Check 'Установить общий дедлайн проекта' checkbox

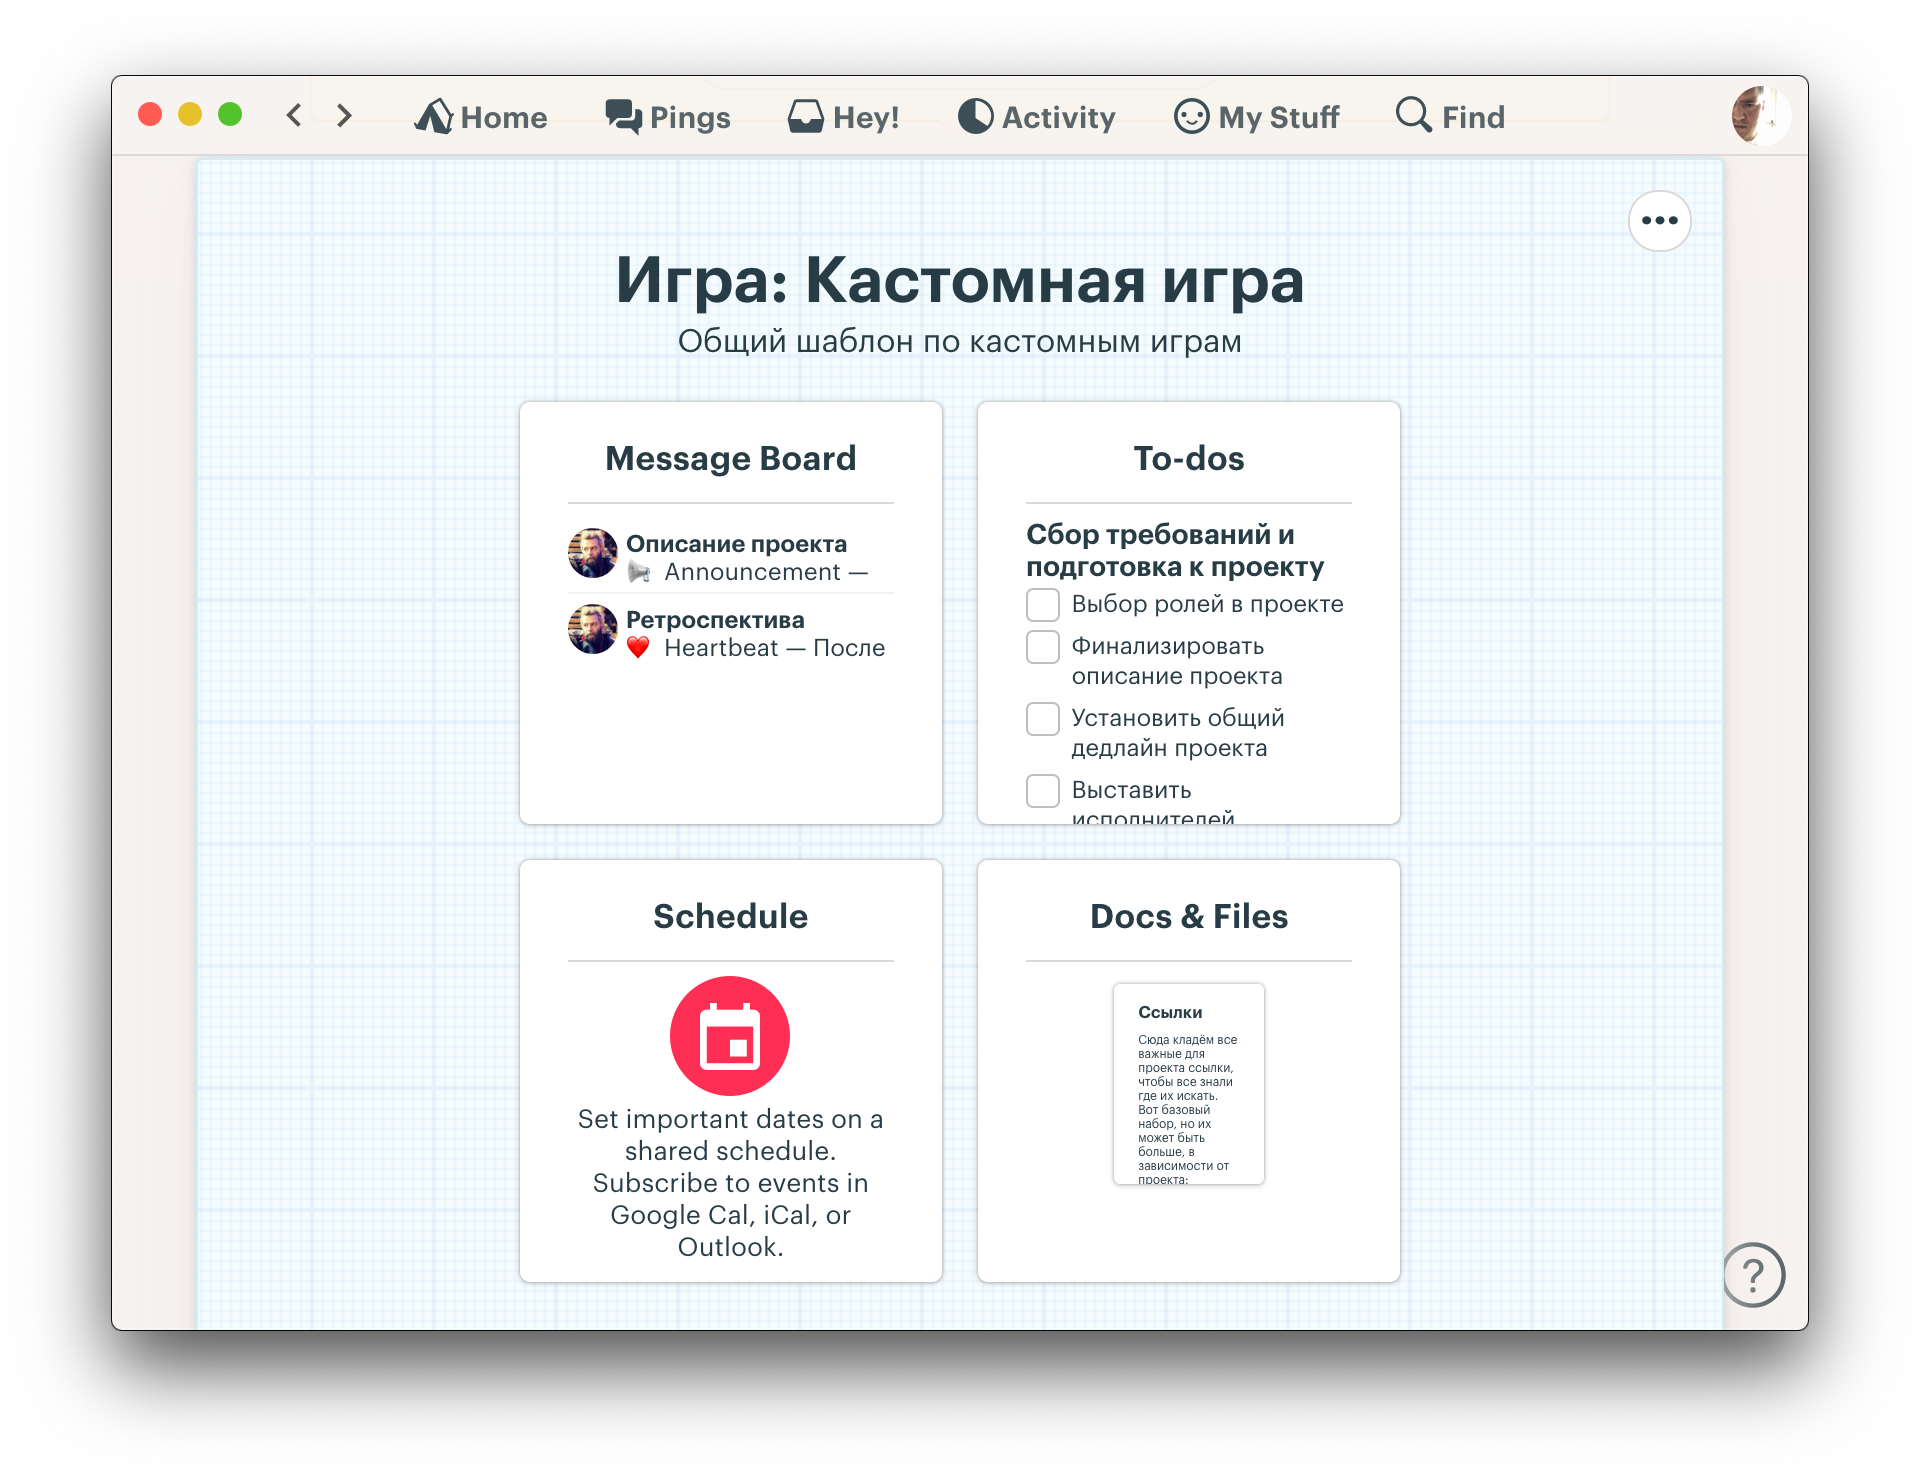point(1043,719)
